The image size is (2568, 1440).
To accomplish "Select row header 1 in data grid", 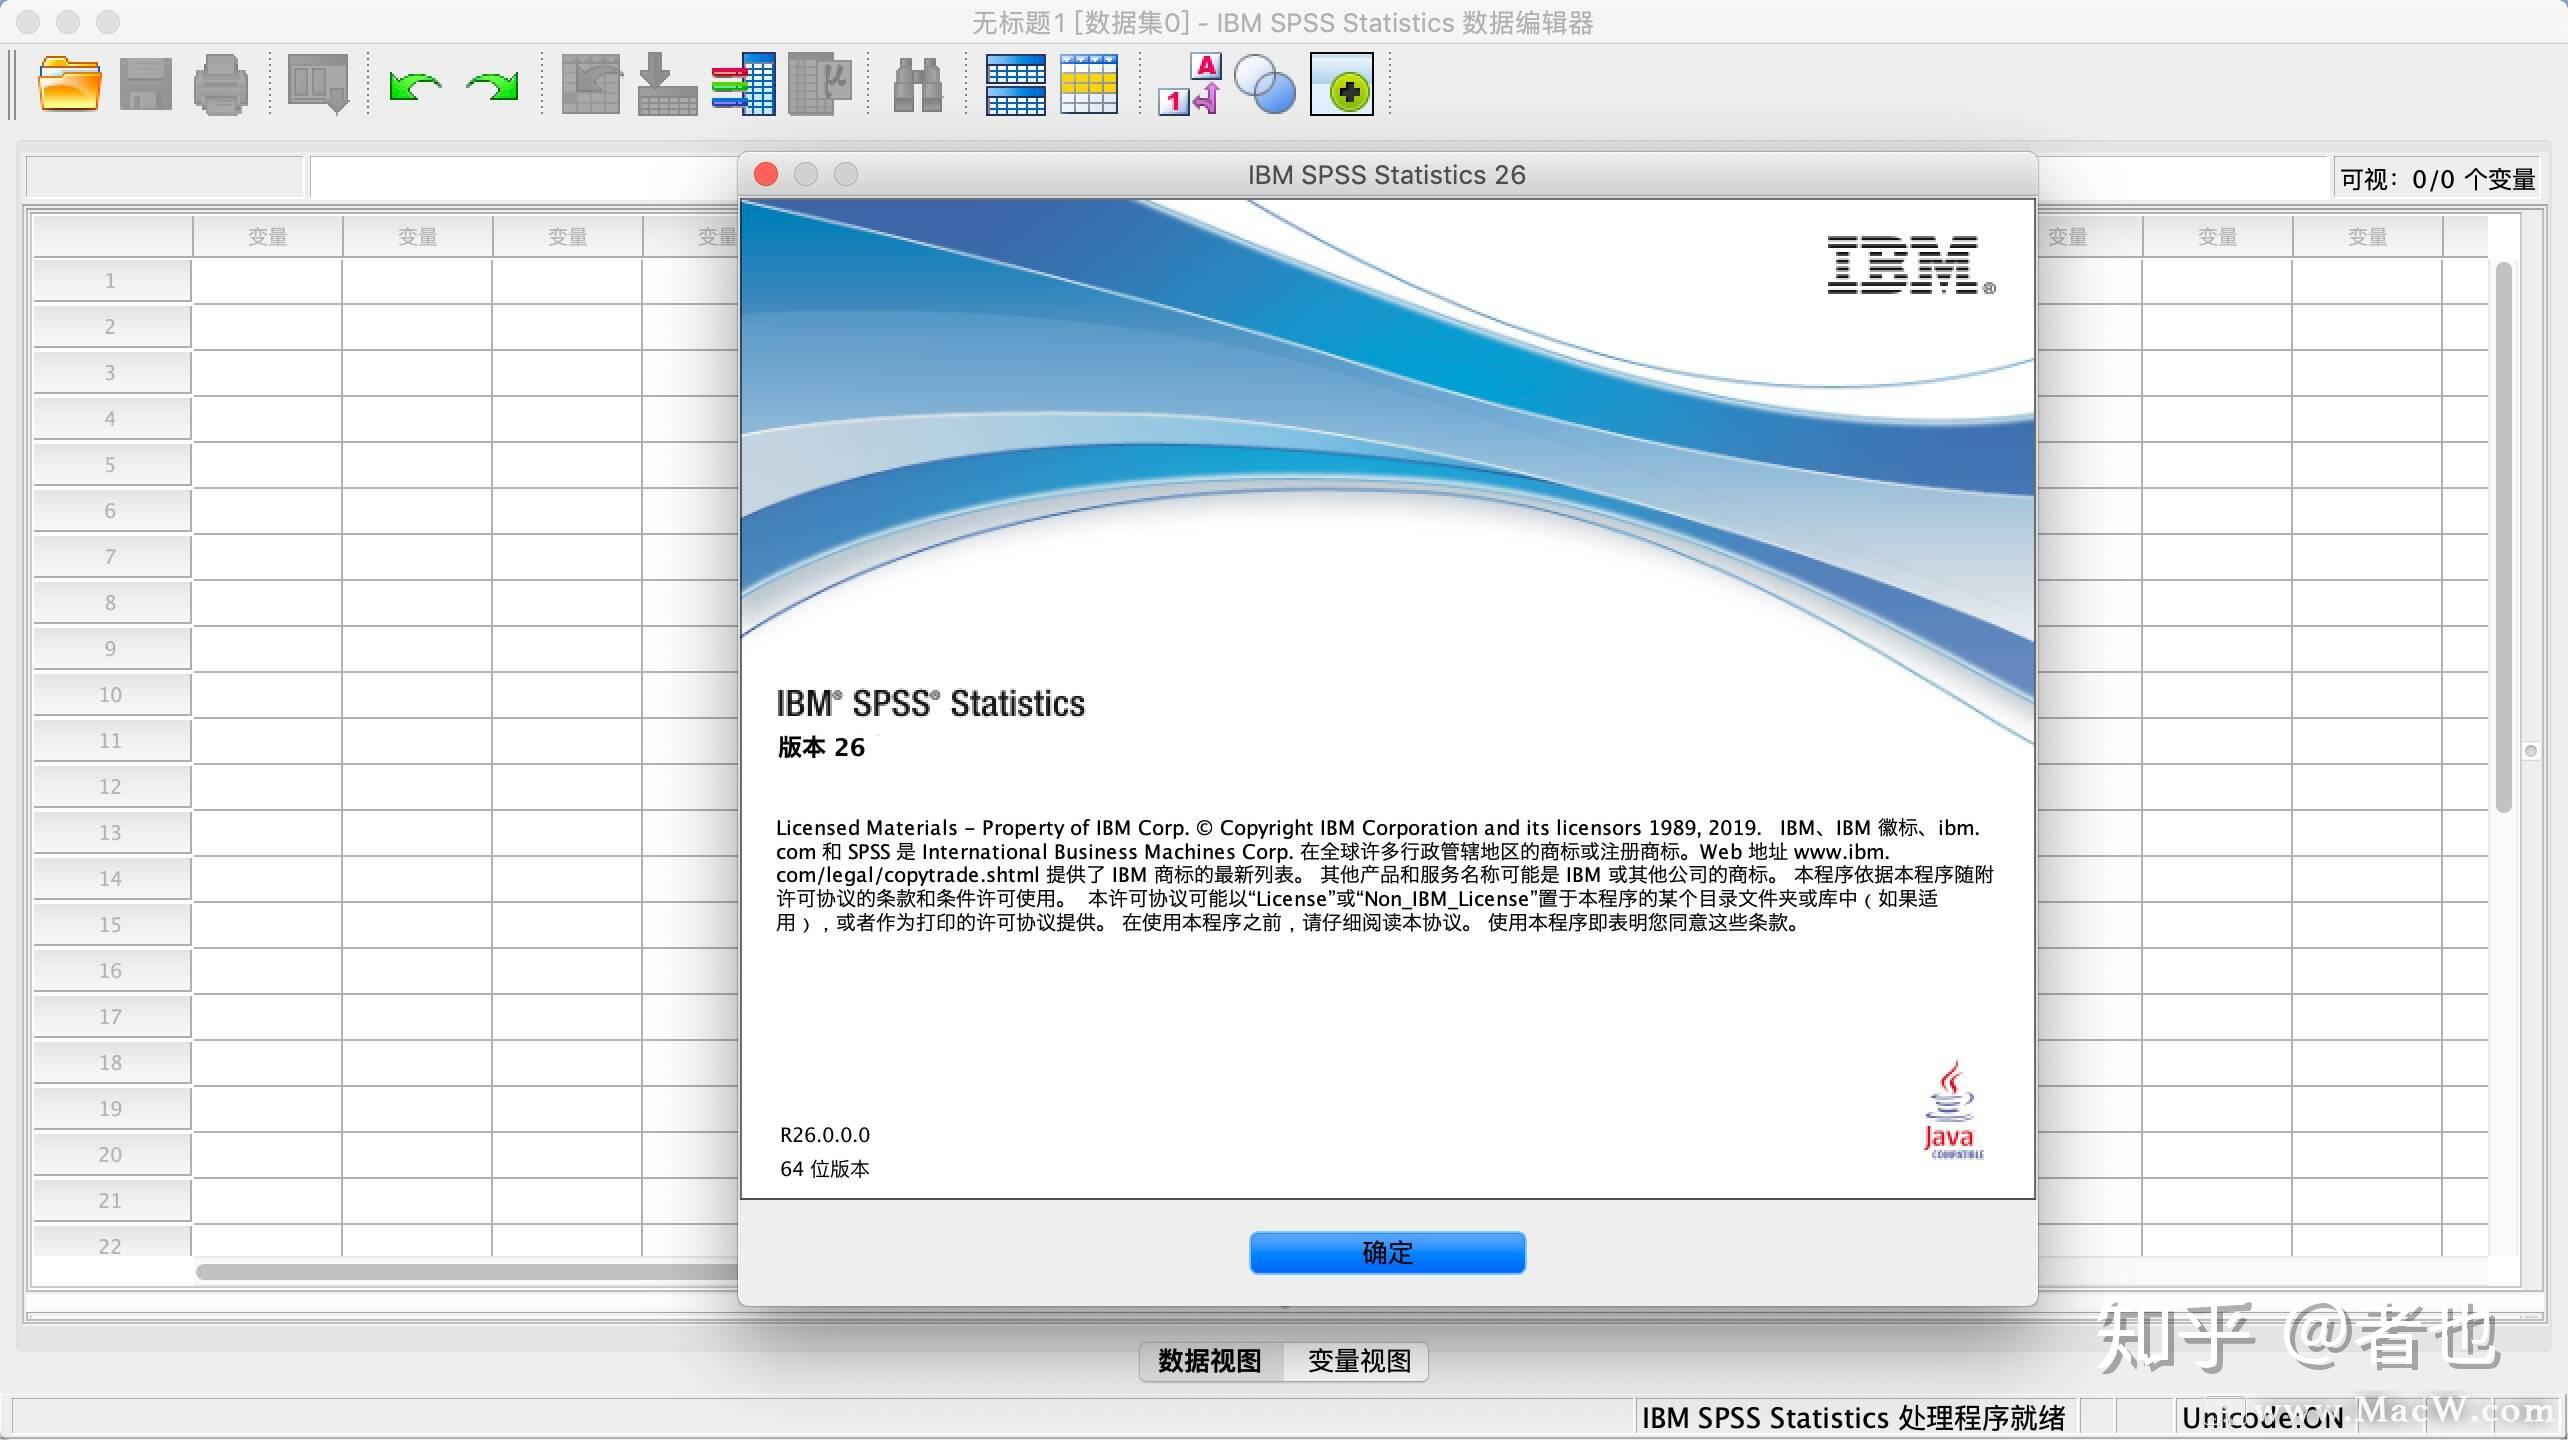I will (x=111, y=281).
